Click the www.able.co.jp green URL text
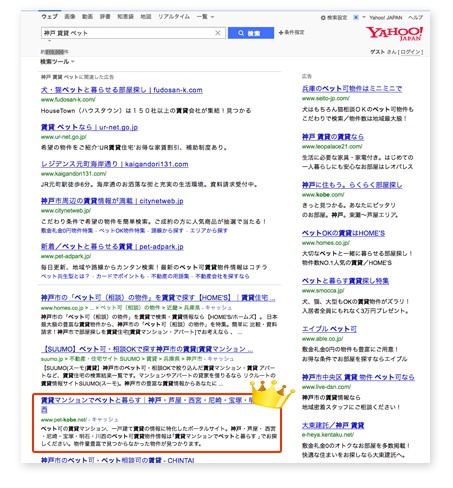The height and width of the screenshot is (488, 453). pyautogui.click(x=322, y=339)
